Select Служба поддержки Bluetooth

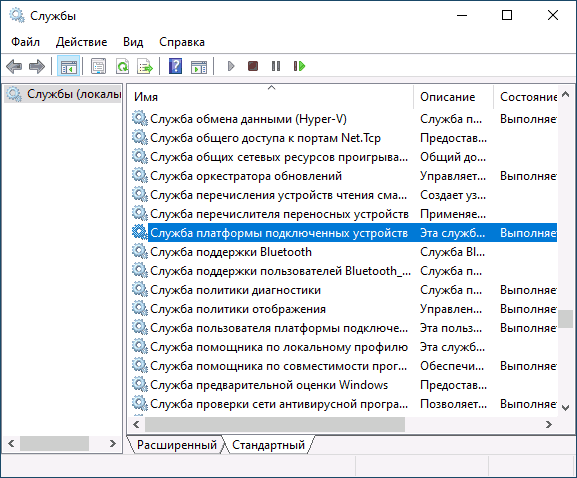point(344,252)
